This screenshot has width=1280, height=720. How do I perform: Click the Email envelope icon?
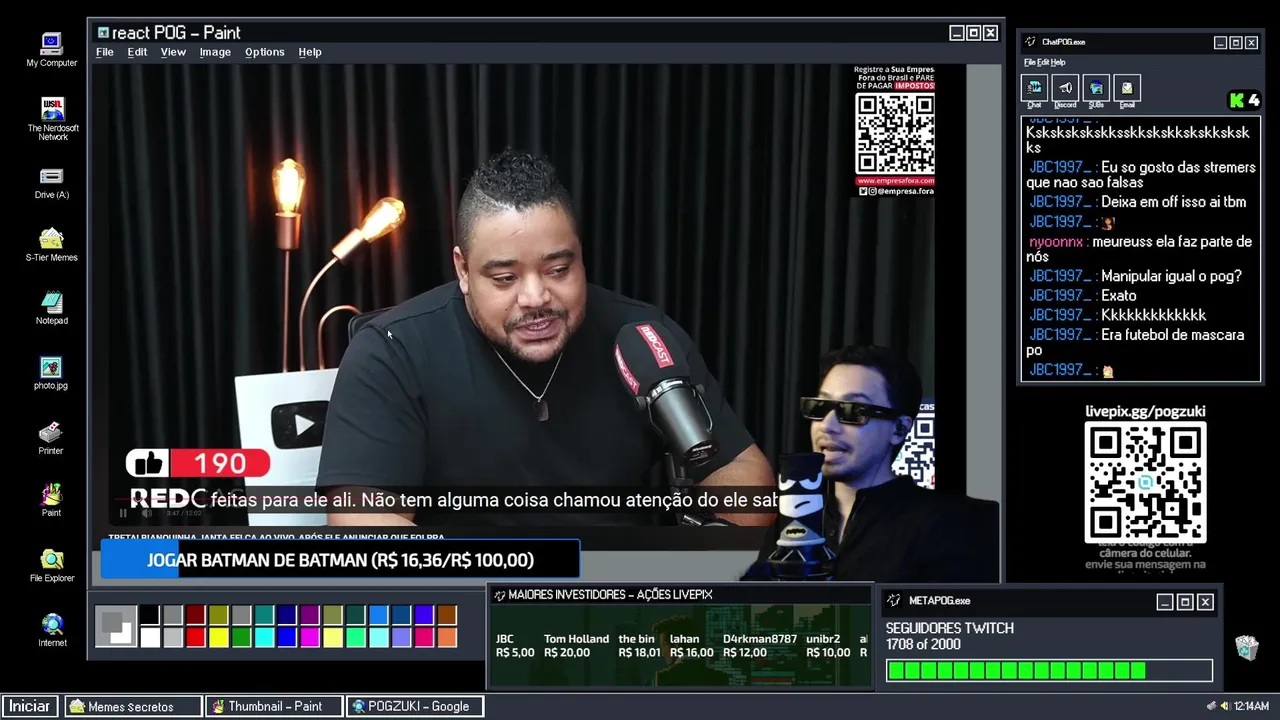(1127, 90)
